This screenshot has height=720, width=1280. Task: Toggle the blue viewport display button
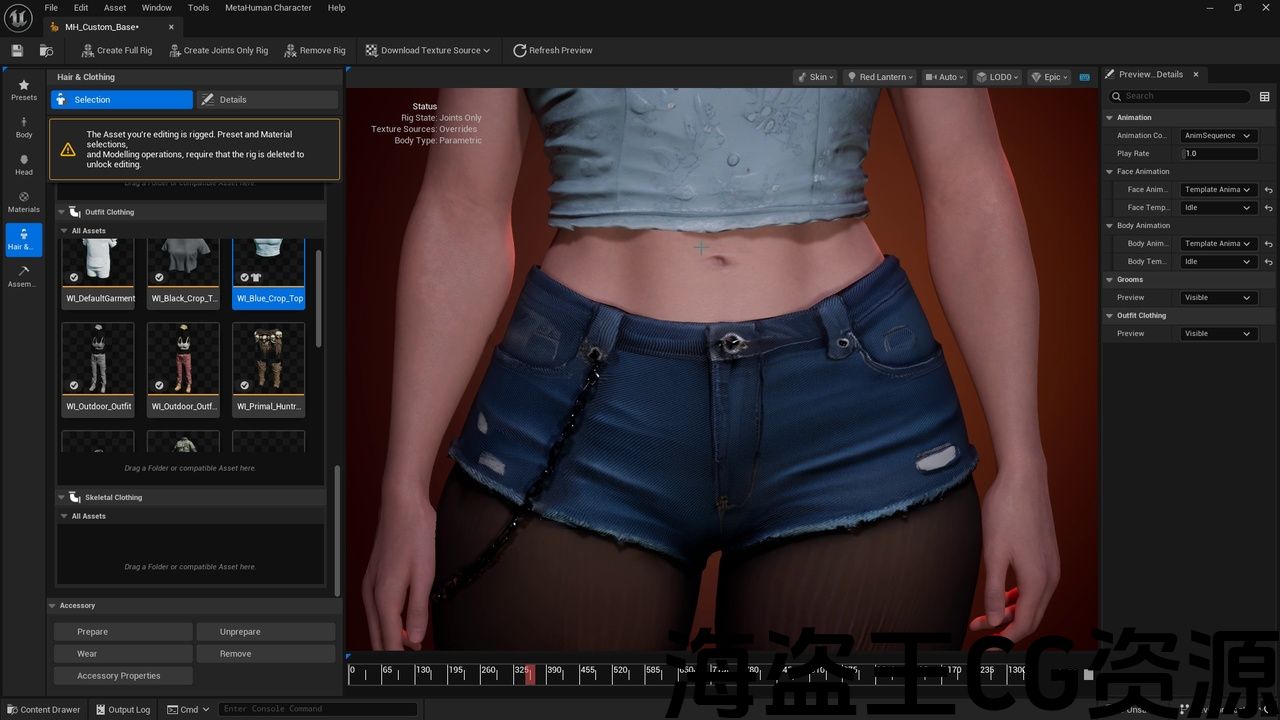1084,77
